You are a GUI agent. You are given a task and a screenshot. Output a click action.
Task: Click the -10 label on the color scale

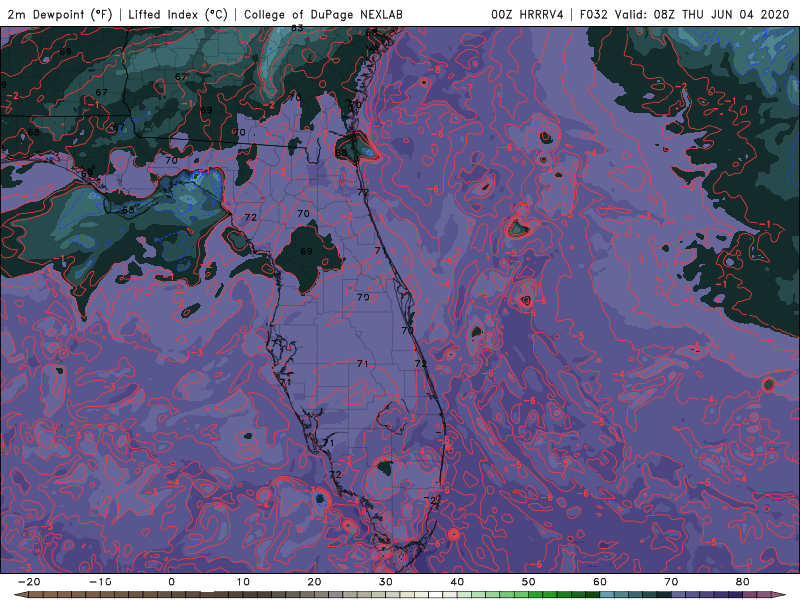100,582
